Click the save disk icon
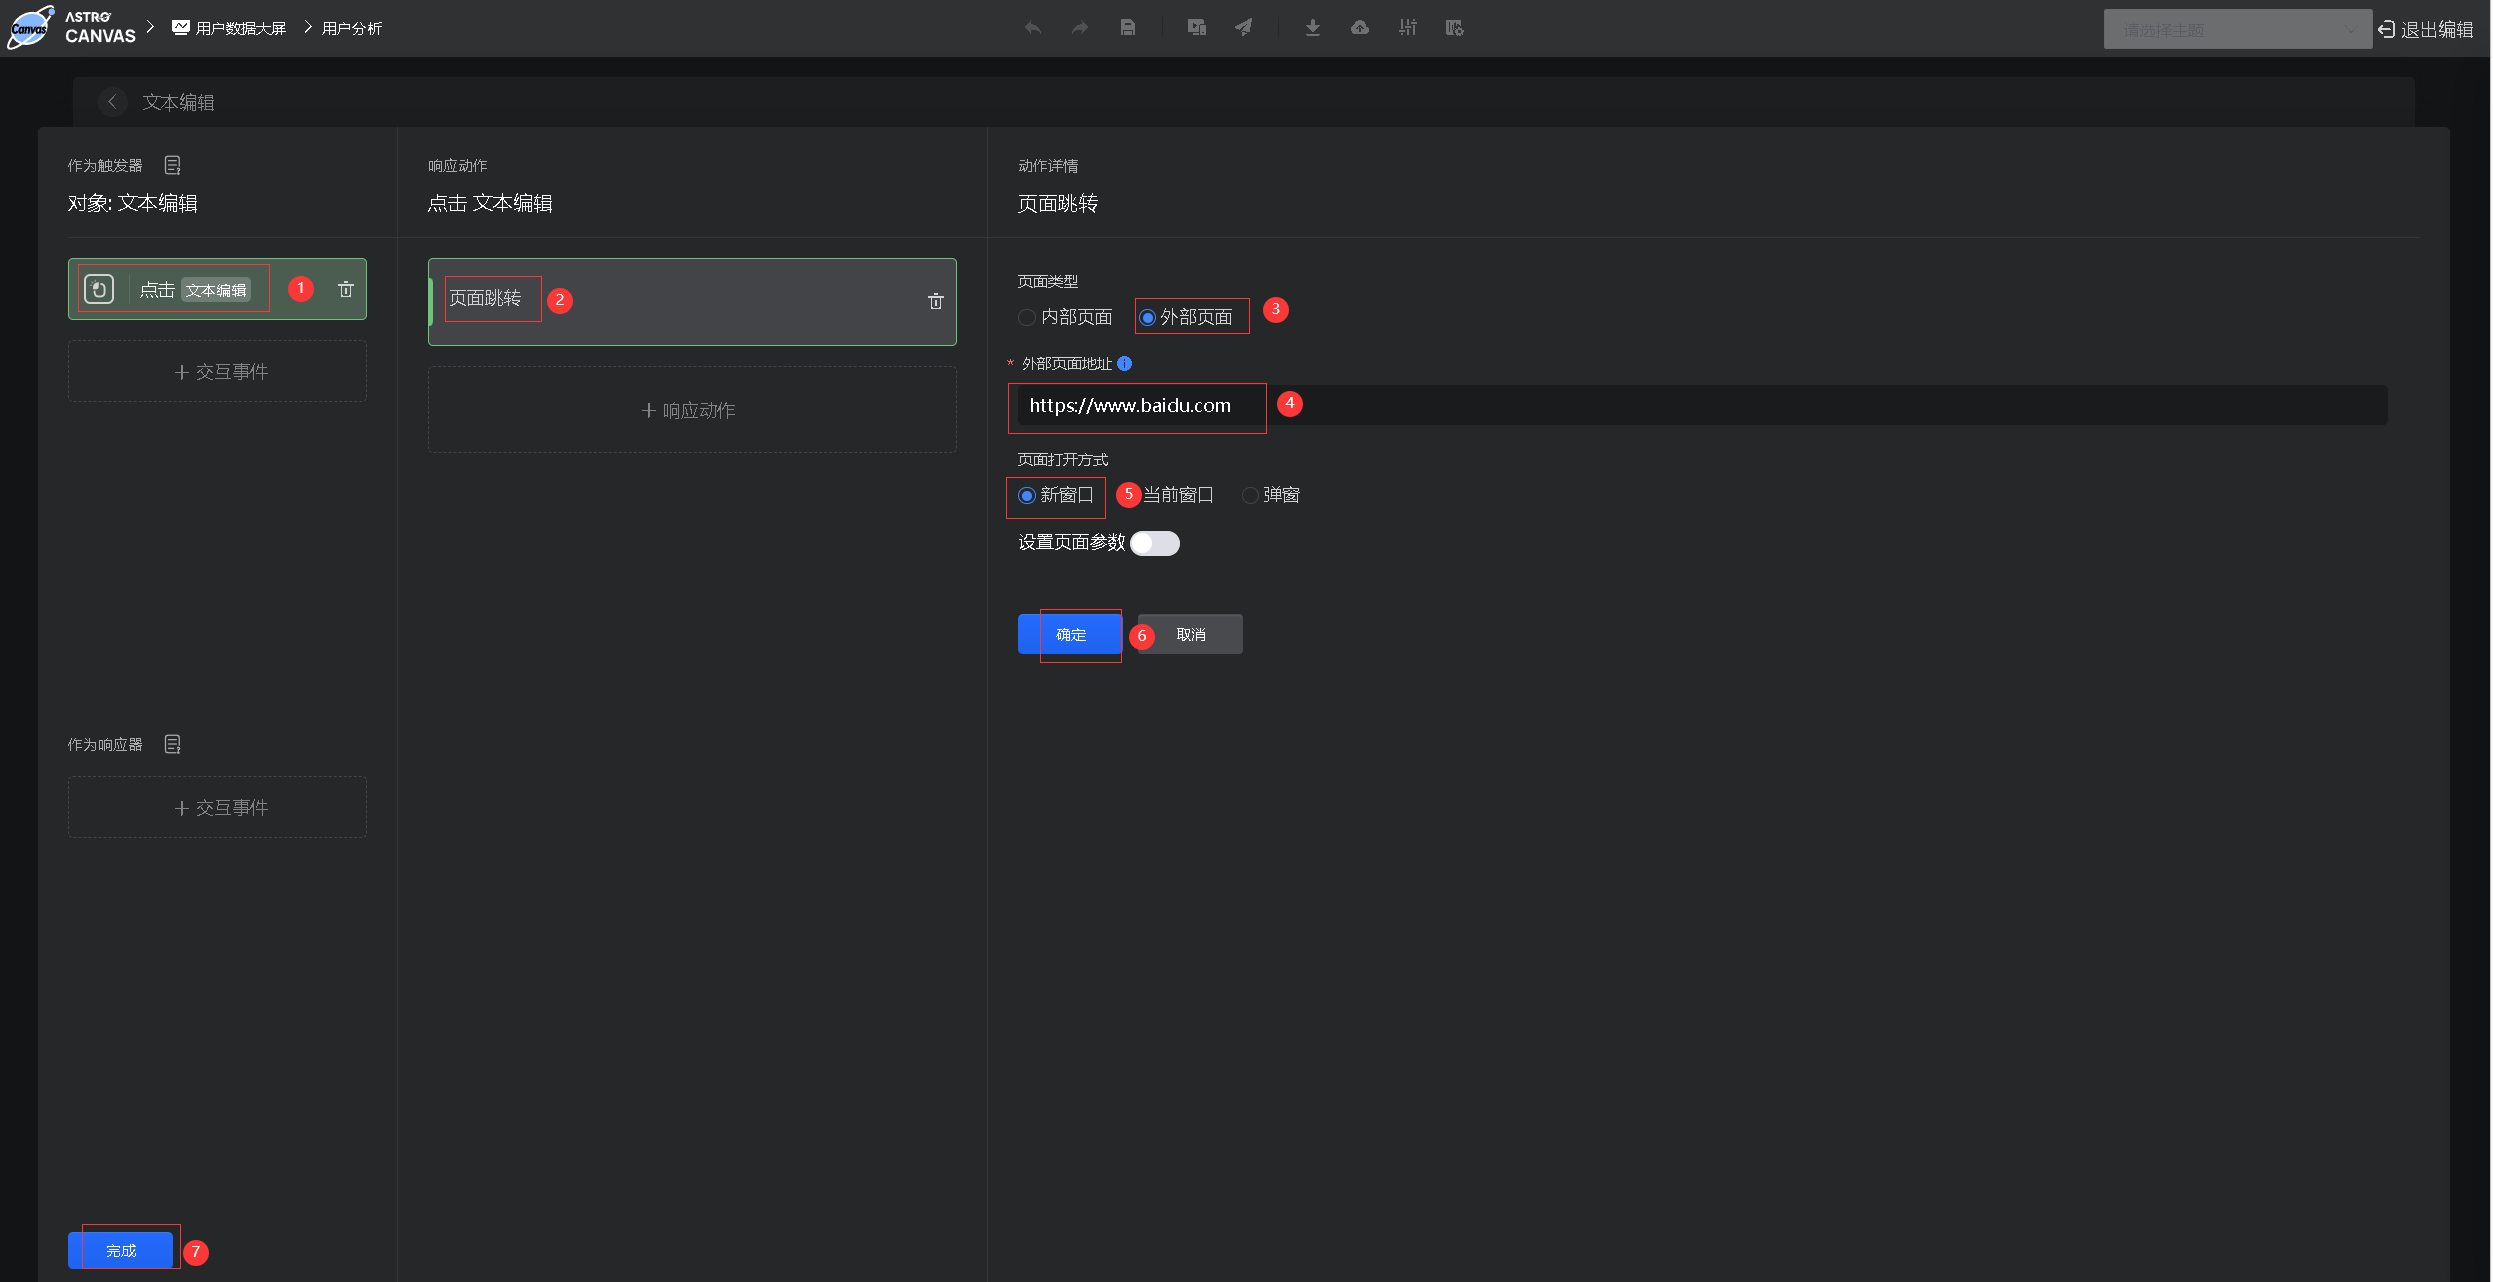 [1127, 28]
